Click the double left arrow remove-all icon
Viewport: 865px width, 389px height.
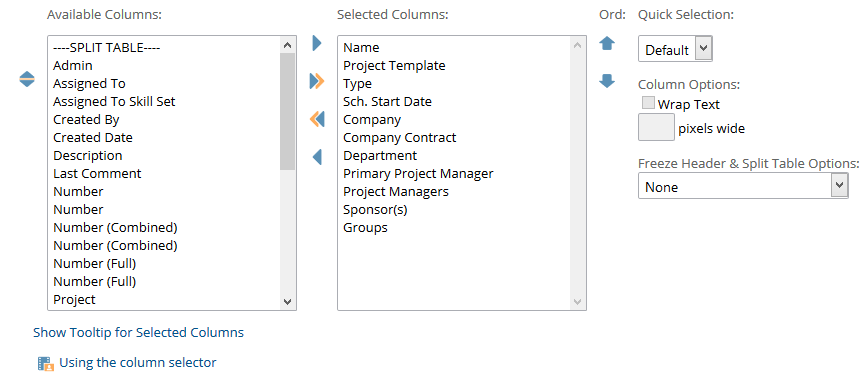click(317, 119)
